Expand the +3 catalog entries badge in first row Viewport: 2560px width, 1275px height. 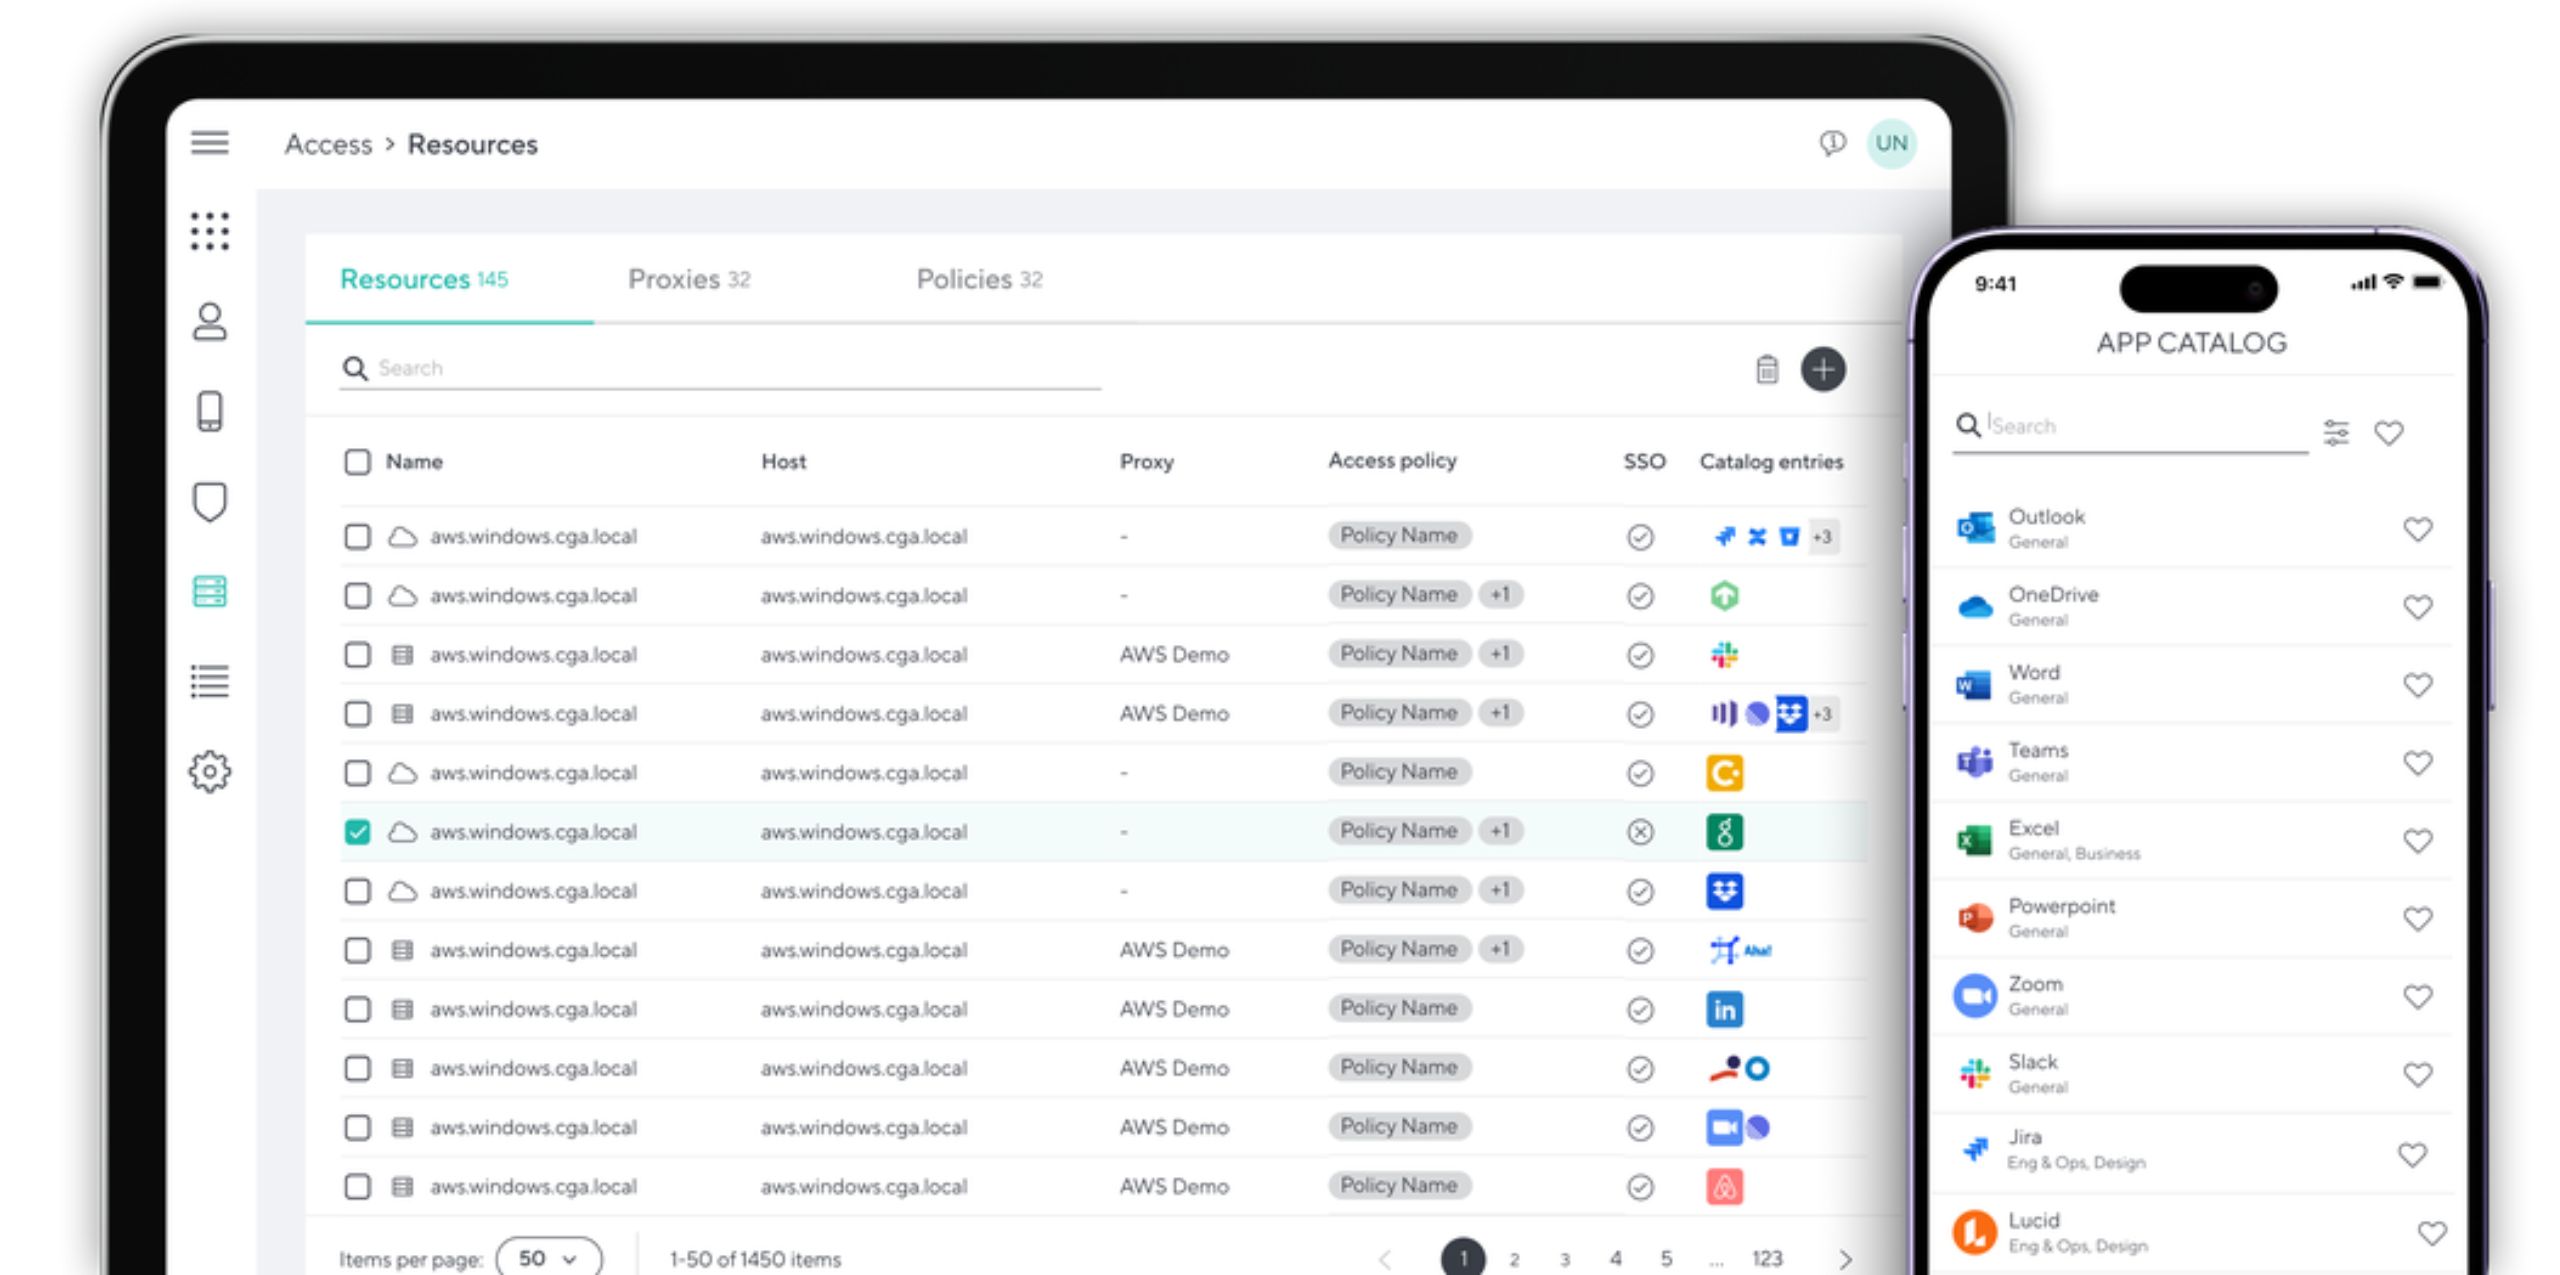1823,537
